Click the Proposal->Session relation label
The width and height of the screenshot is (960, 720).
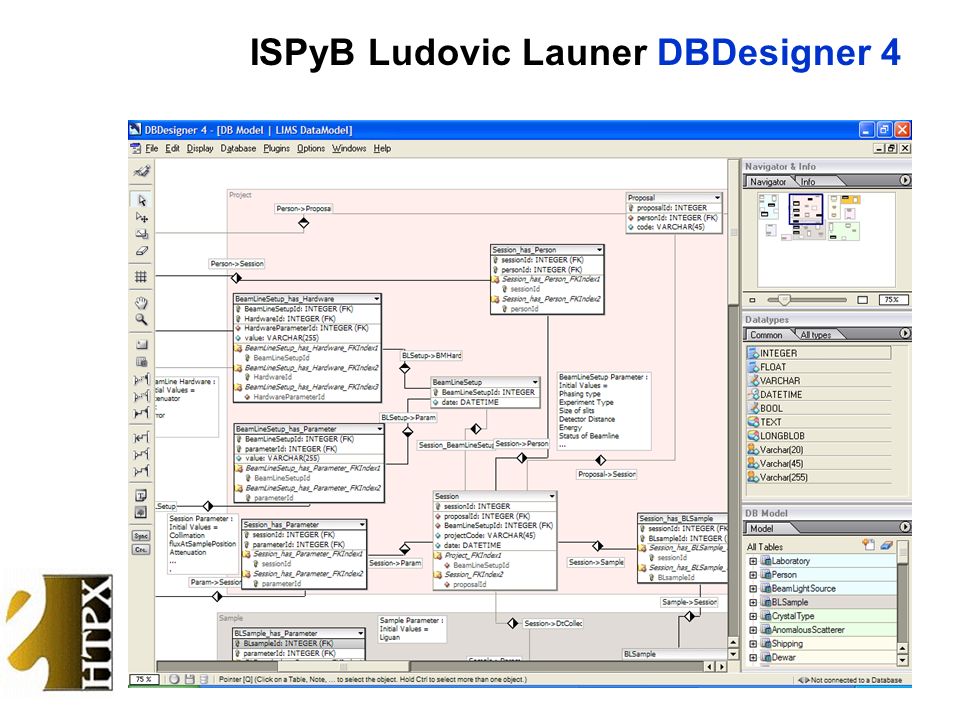[607, 474]
